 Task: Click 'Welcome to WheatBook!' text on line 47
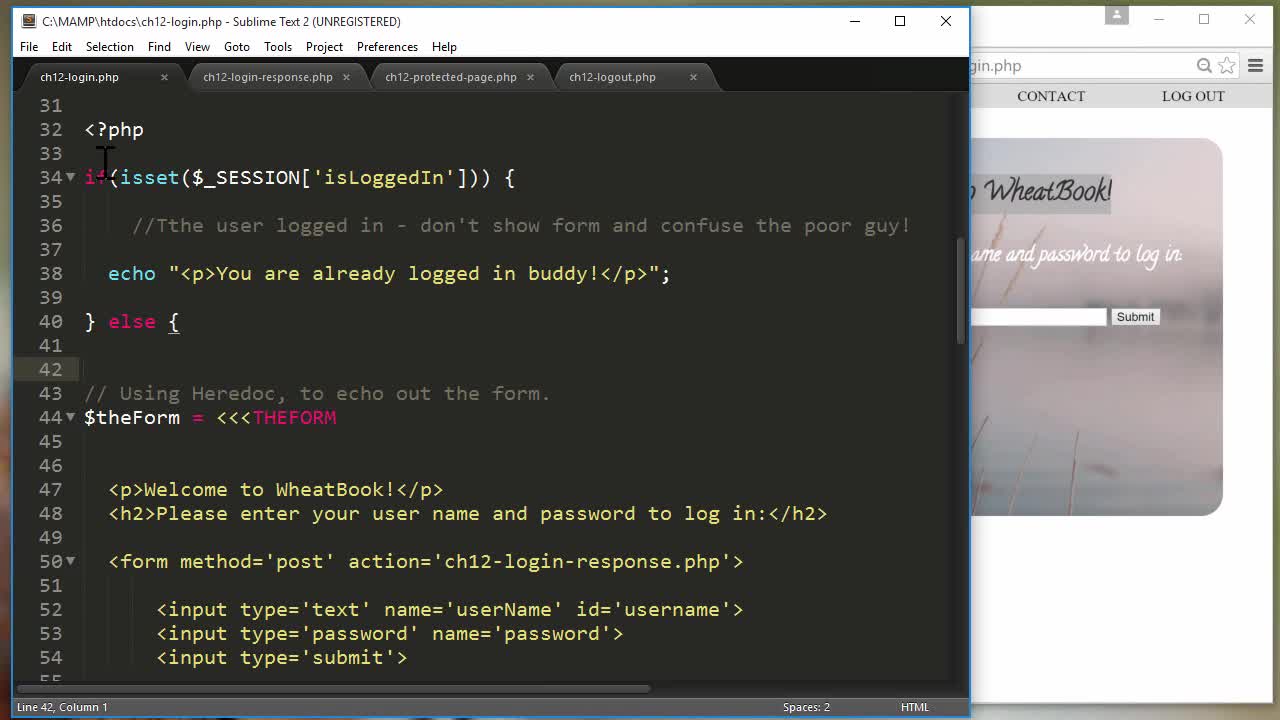tap(270, 489)
